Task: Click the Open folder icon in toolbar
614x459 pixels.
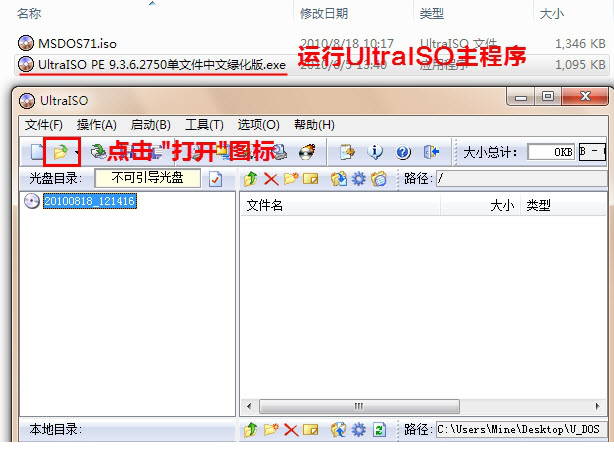Action: 60,152
